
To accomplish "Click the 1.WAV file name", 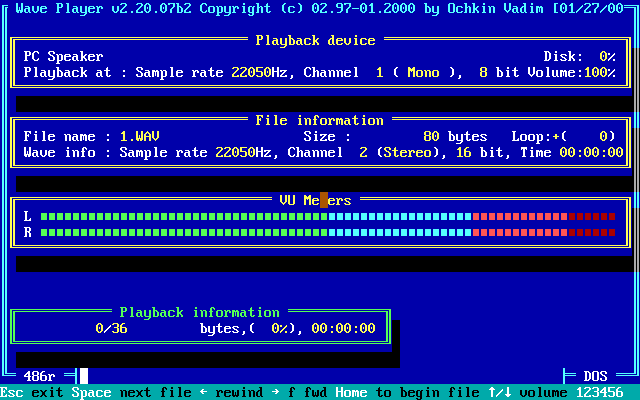I will point(139,136).
